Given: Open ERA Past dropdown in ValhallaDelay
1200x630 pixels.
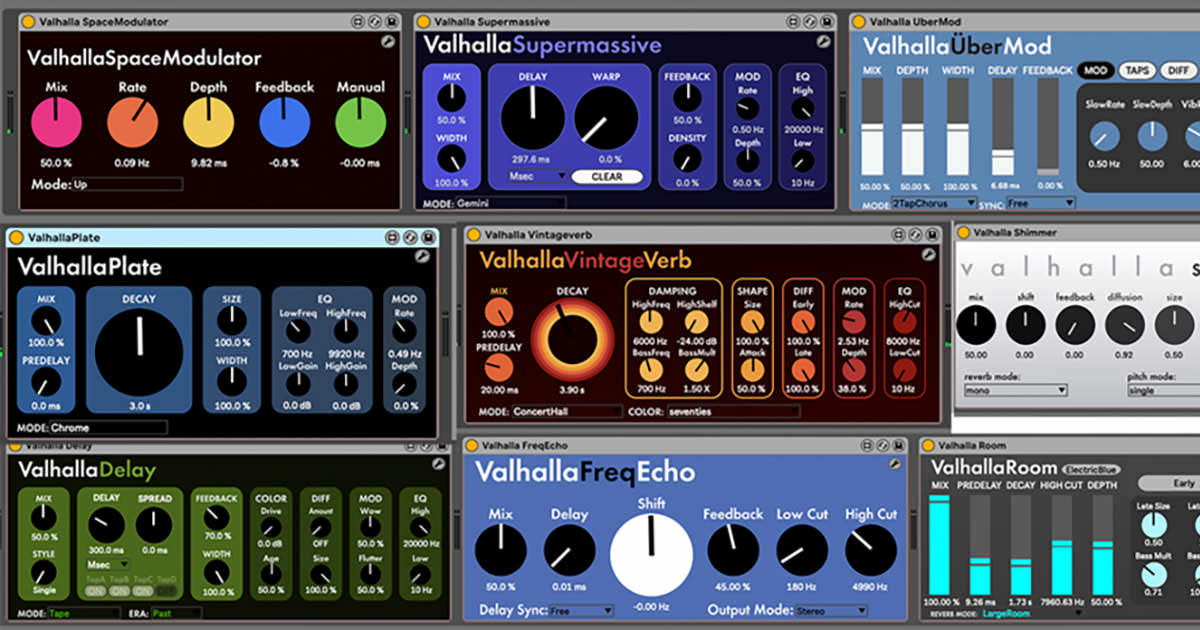Looking at the screenshot, I should pos(177,613).
